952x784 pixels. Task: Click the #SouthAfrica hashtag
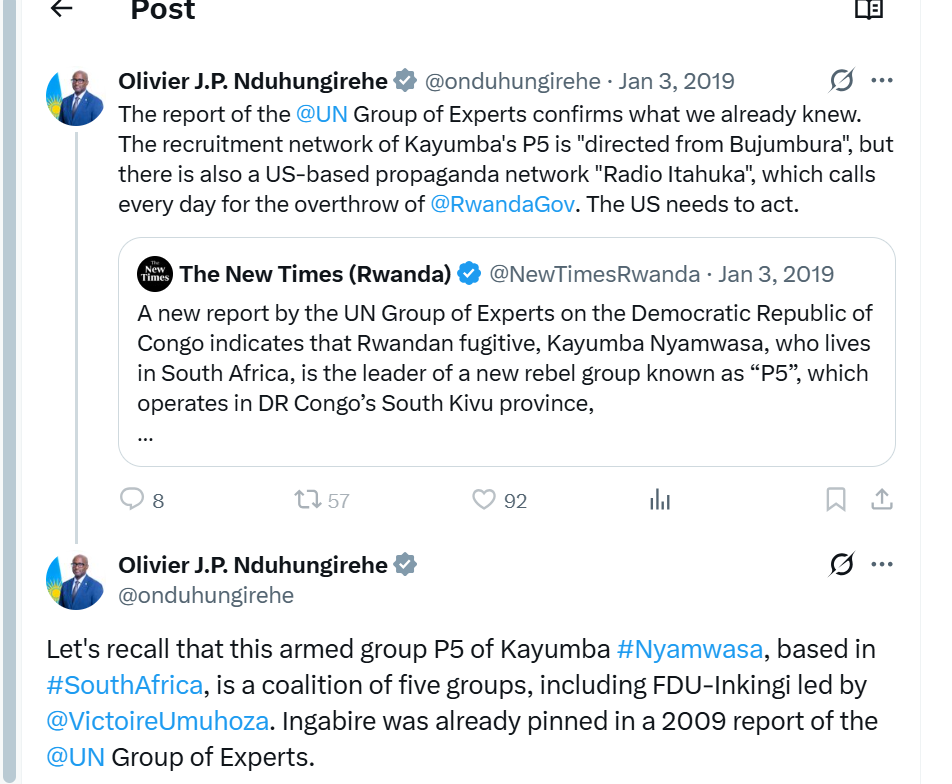pyautogui.click(x=125, y=685)
